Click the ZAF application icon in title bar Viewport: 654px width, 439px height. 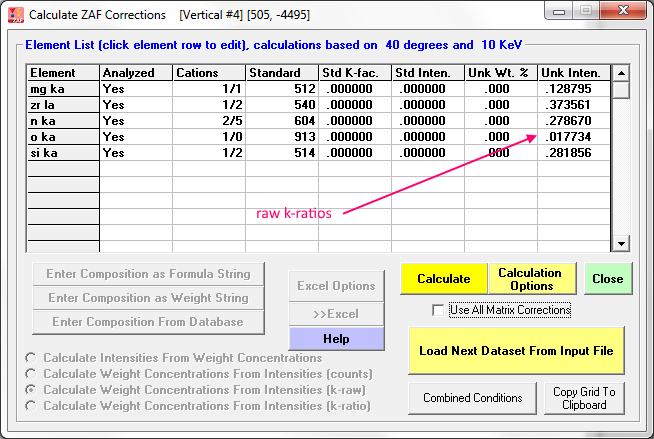(14, 15)
